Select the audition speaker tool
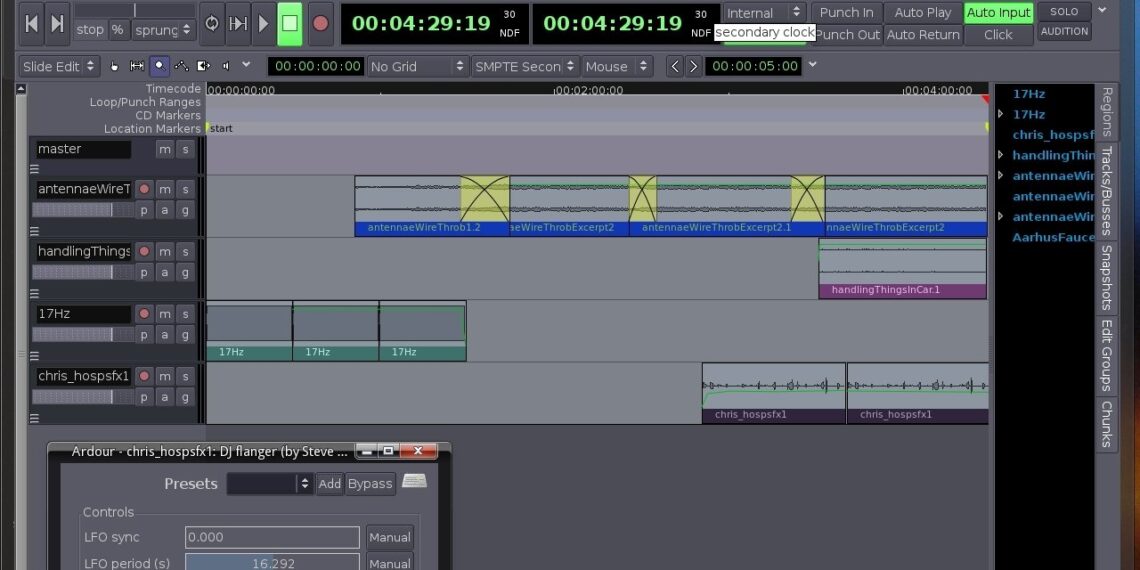This screenshot has width=1140, height=570. coord(225,67)
